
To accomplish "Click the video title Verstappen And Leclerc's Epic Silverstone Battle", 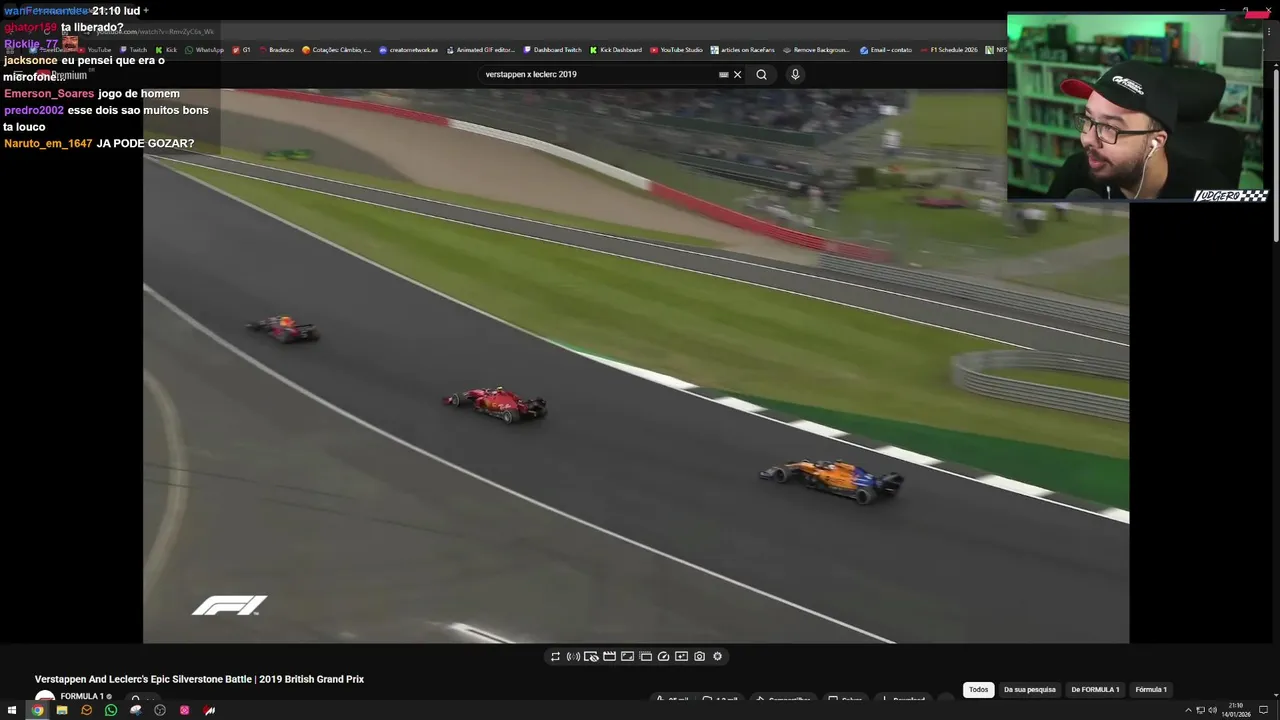I will click(199, 680).
